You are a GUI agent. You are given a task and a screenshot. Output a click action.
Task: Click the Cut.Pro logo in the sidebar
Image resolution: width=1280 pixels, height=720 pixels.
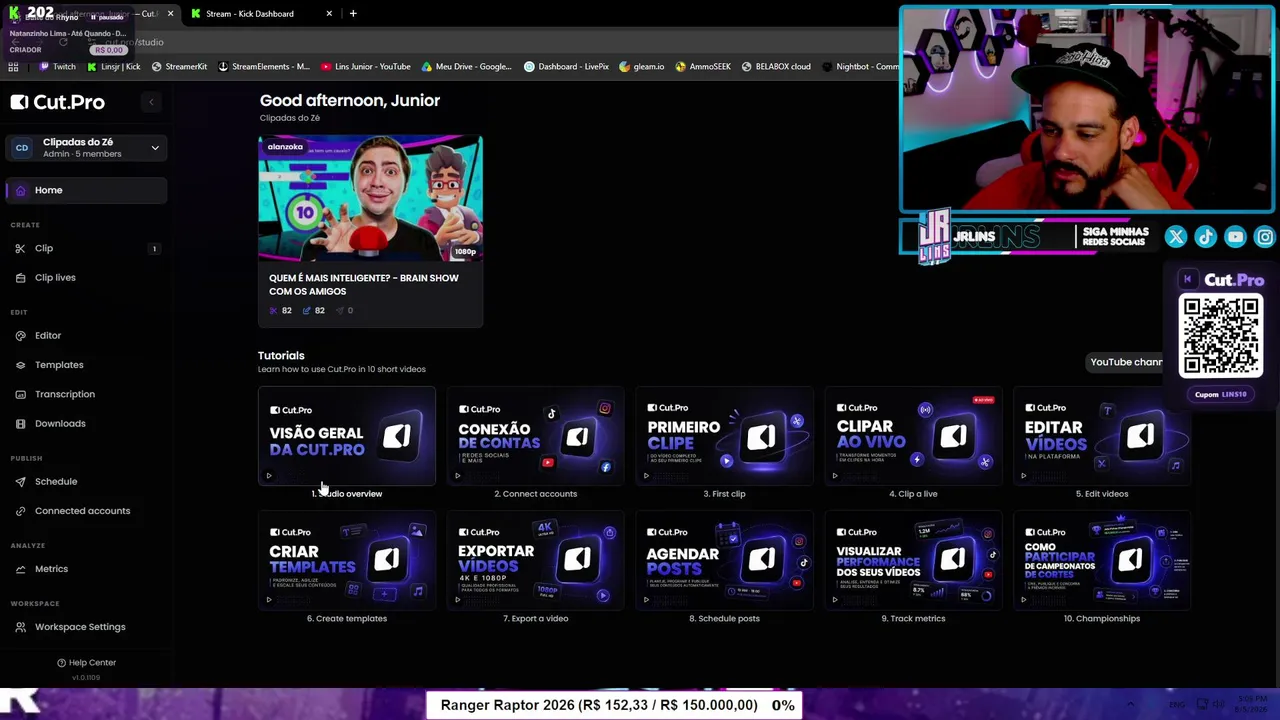[58, 102]
